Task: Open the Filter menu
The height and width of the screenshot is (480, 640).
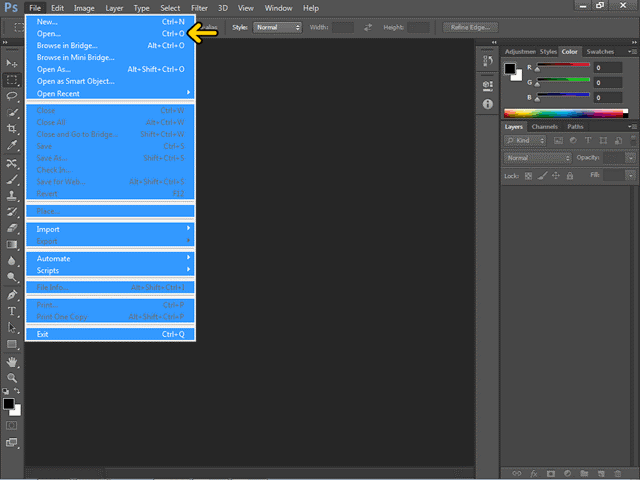Action: (199, 8)
